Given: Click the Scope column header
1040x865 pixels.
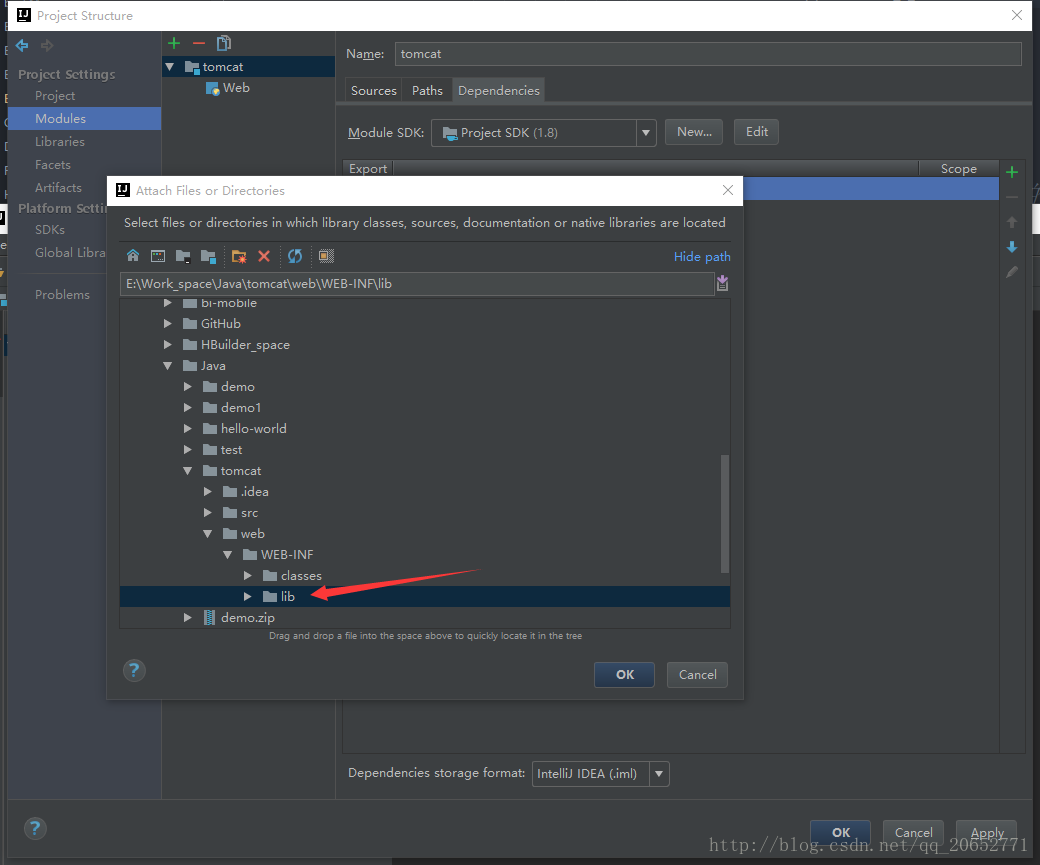Looking at the screenshot, I should pos(958,168).
